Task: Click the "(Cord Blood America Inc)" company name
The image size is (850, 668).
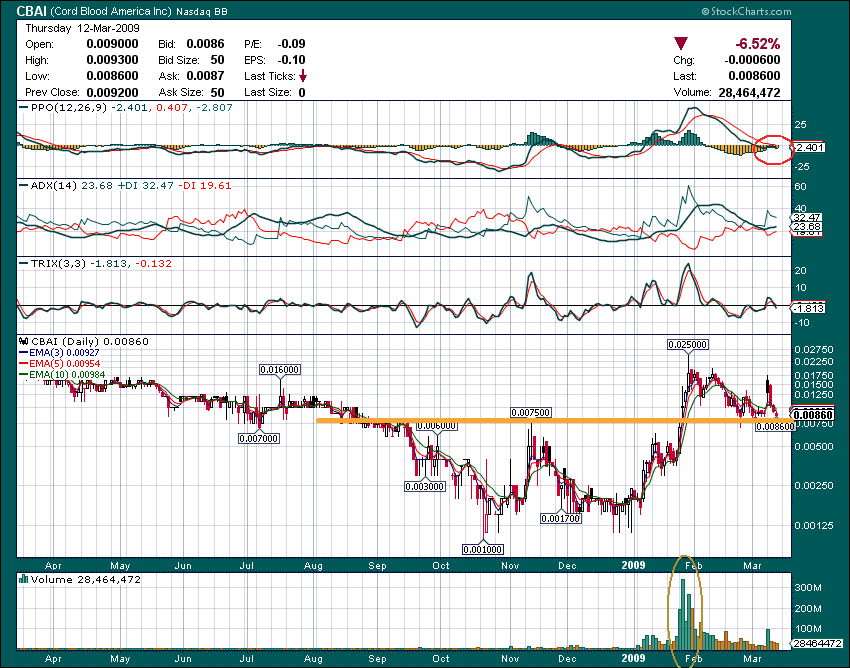Action: (111, 11)
